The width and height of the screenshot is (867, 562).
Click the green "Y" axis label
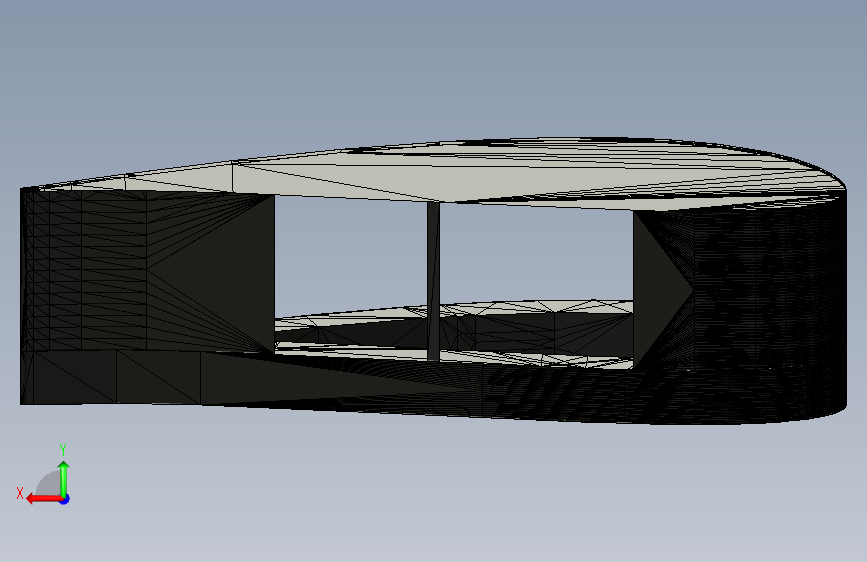click(63, 450)
